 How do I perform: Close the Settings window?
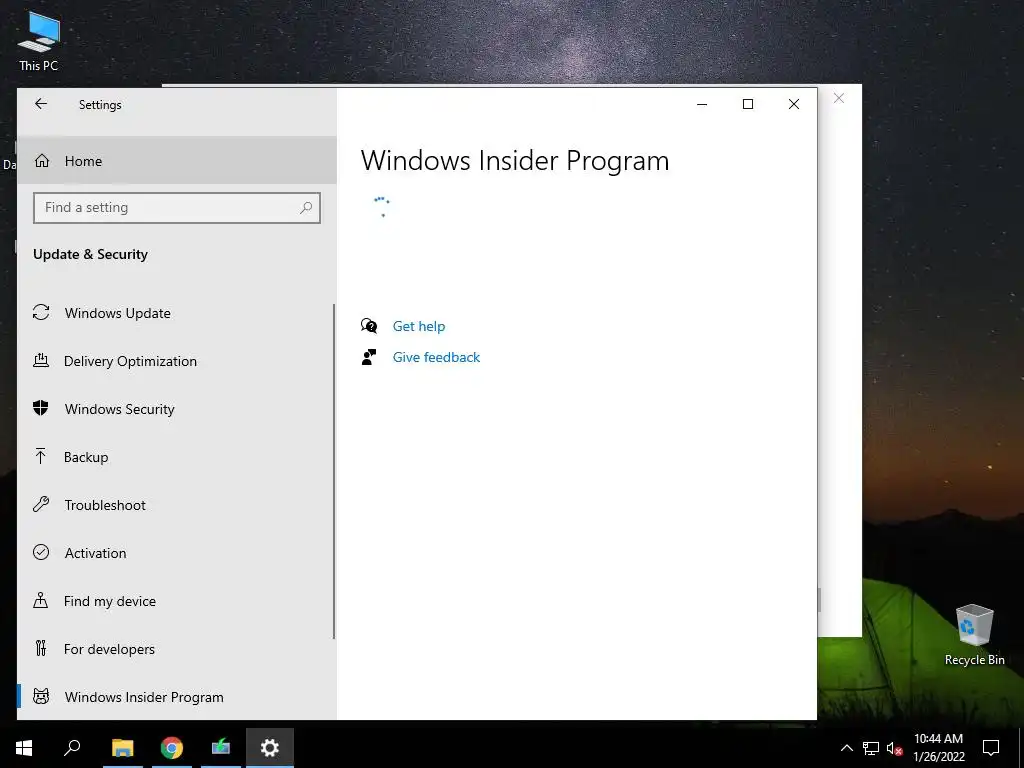tap(793, 104)
